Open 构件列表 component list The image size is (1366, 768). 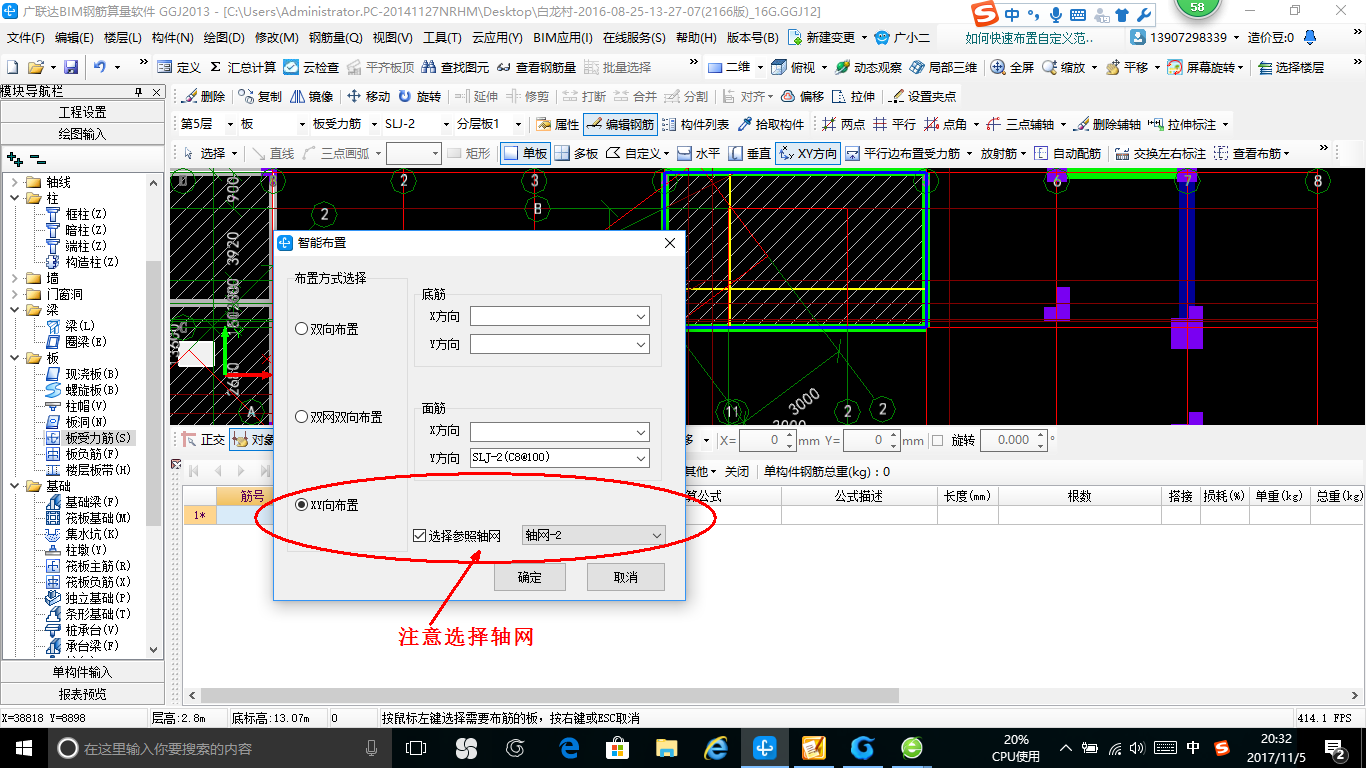[x=695, y=125]
